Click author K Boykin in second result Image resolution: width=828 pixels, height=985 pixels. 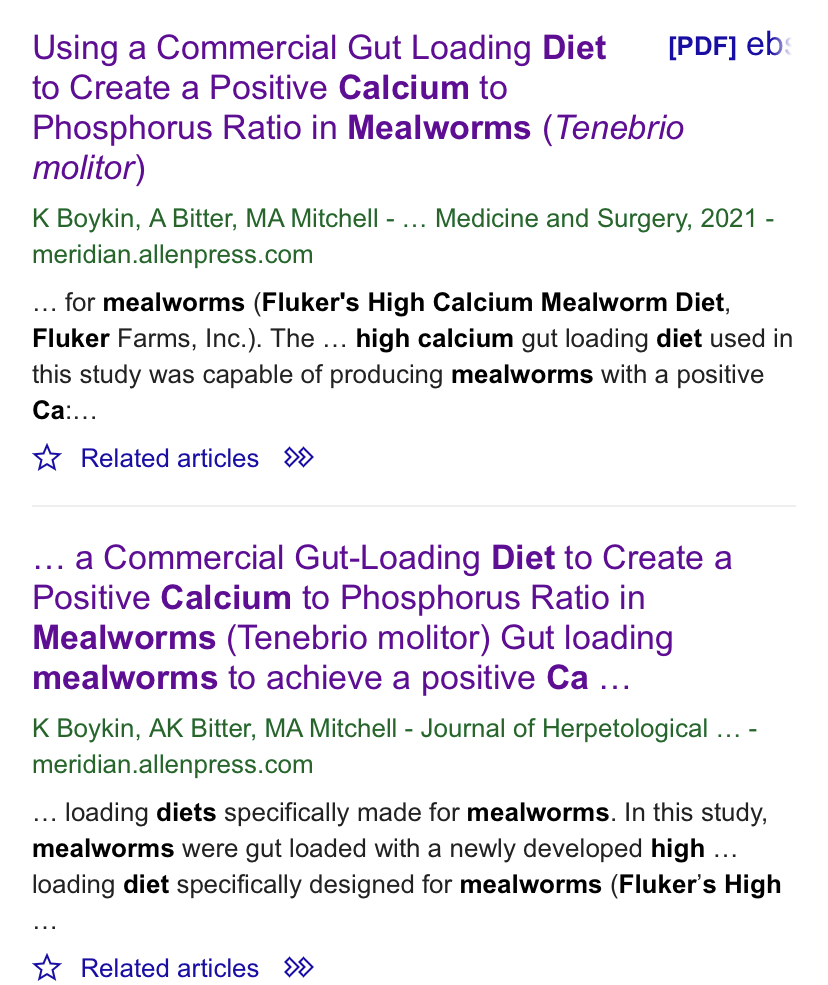coord(83,729)
